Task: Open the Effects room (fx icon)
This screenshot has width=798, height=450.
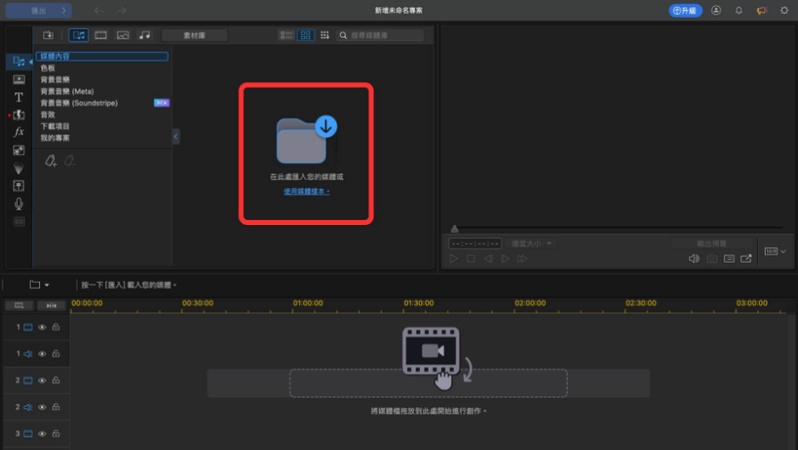Action: coord(18,132)
